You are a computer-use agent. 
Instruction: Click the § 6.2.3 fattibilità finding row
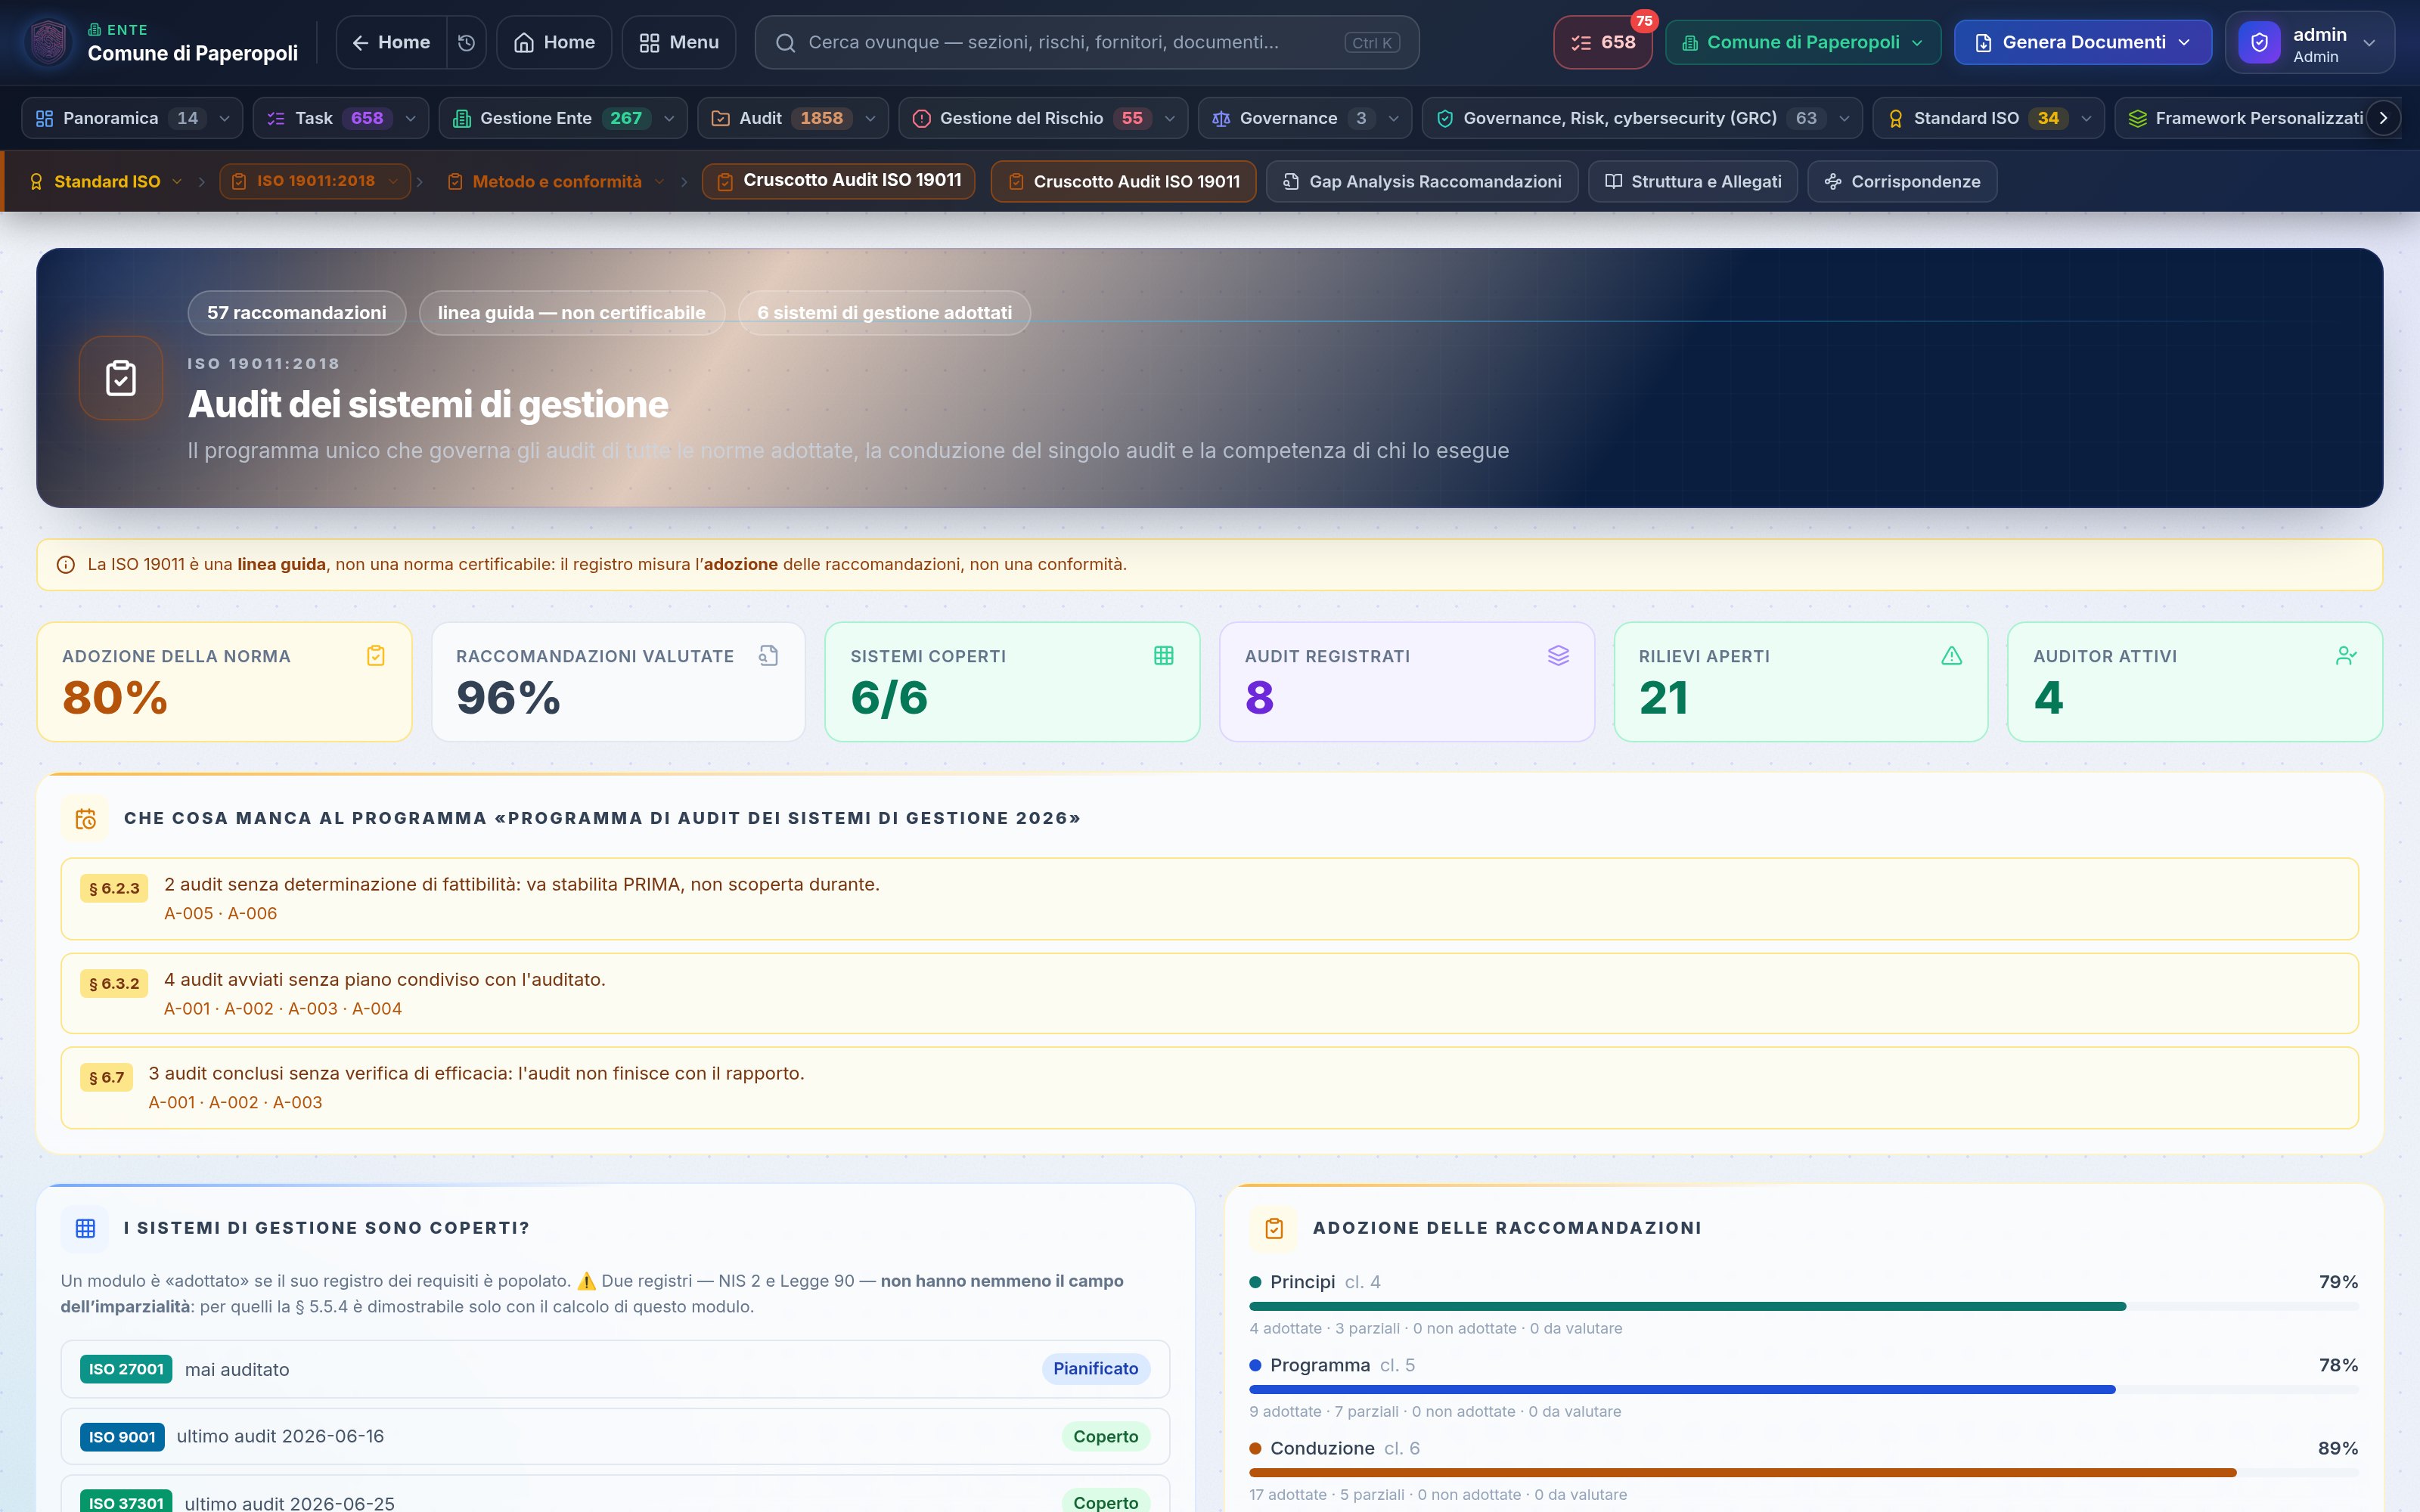click(x=1209, y=899)
